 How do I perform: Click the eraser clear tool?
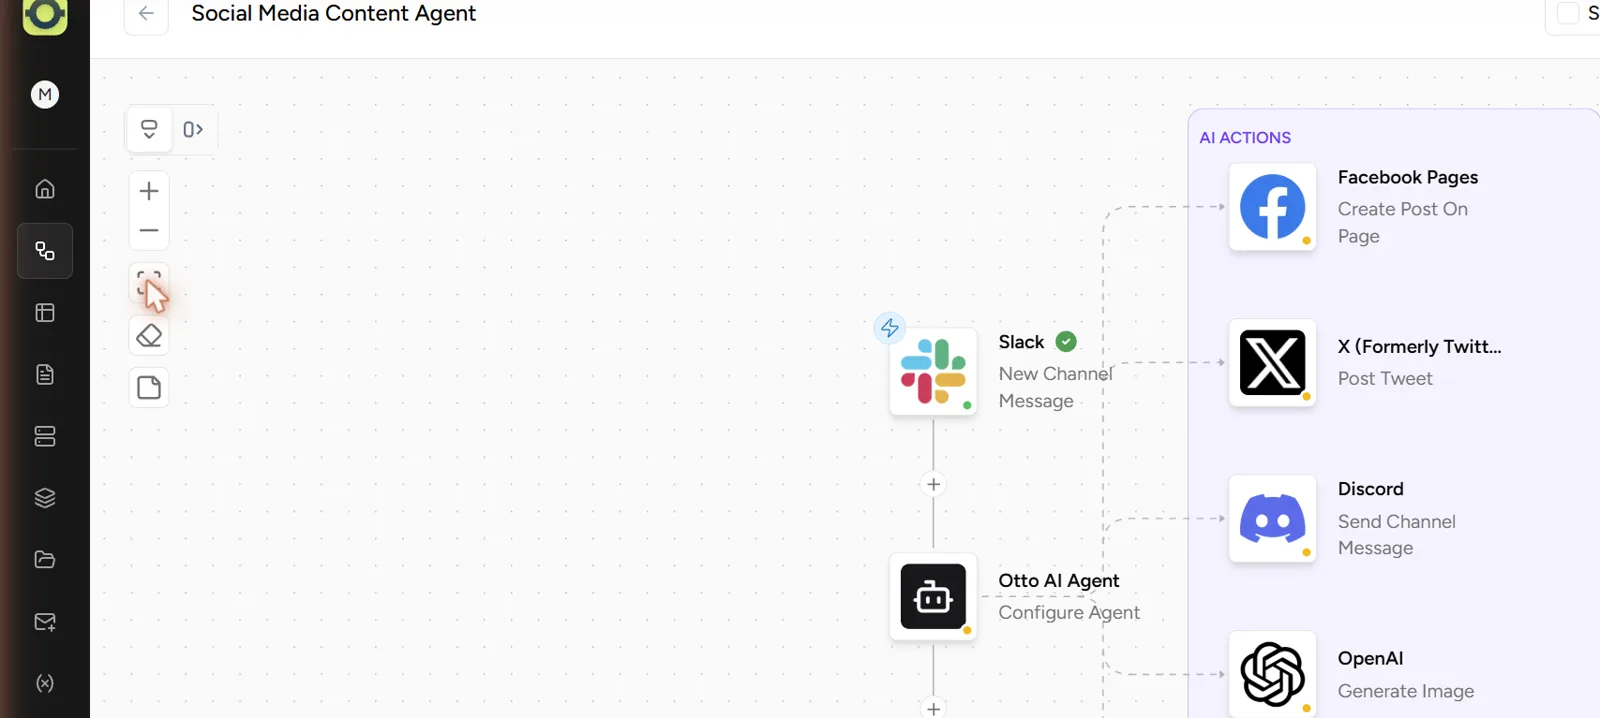pos(149,336)
